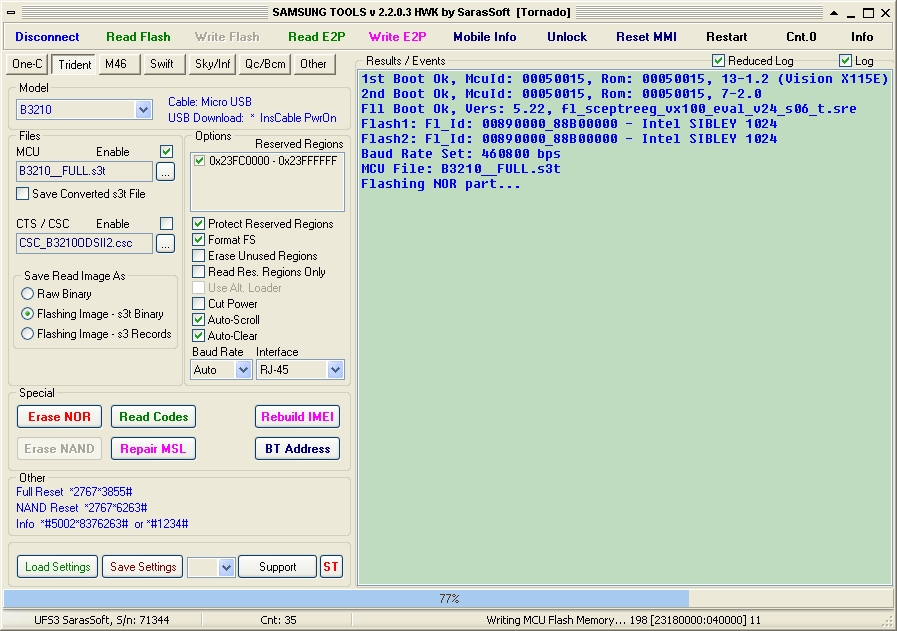The width and height of the screenshot is (897, 631).
Task: Switch to the Other tab
Action: tap(313, 64)
